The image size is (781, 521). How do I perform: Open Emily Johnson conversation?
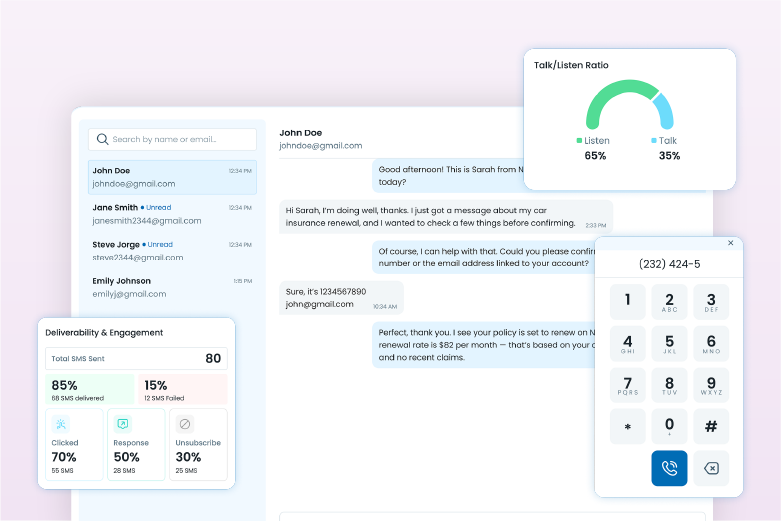click(x=172, y=287)
